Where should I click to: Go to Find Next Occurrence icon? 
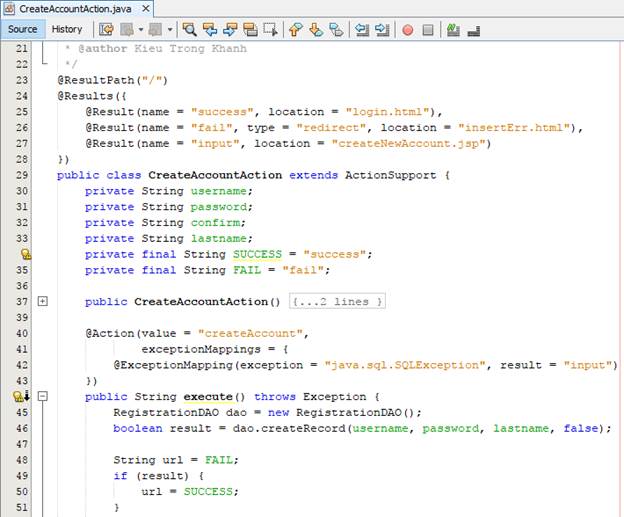coord(230,29)
